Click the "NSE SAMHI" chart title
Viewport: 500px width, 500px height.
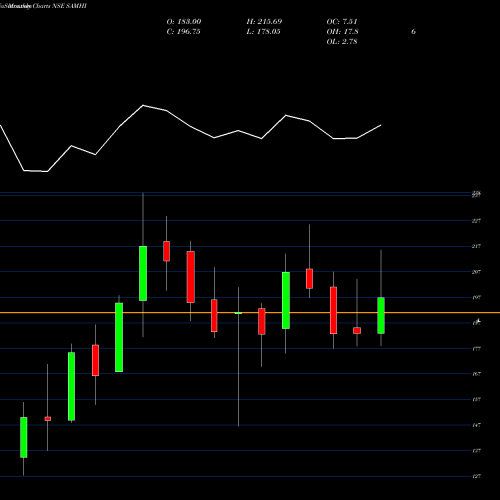click(69, 6)
